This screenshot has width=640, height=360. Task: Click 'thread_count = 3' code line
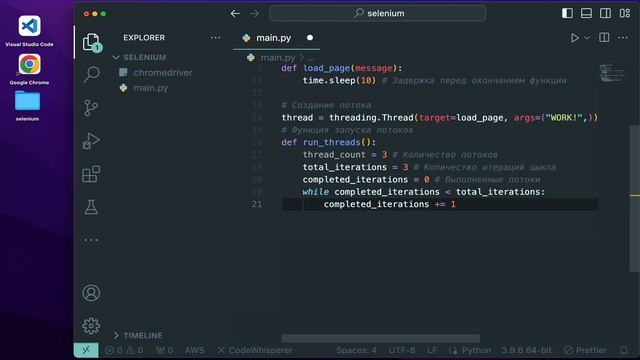coord(345,155)
